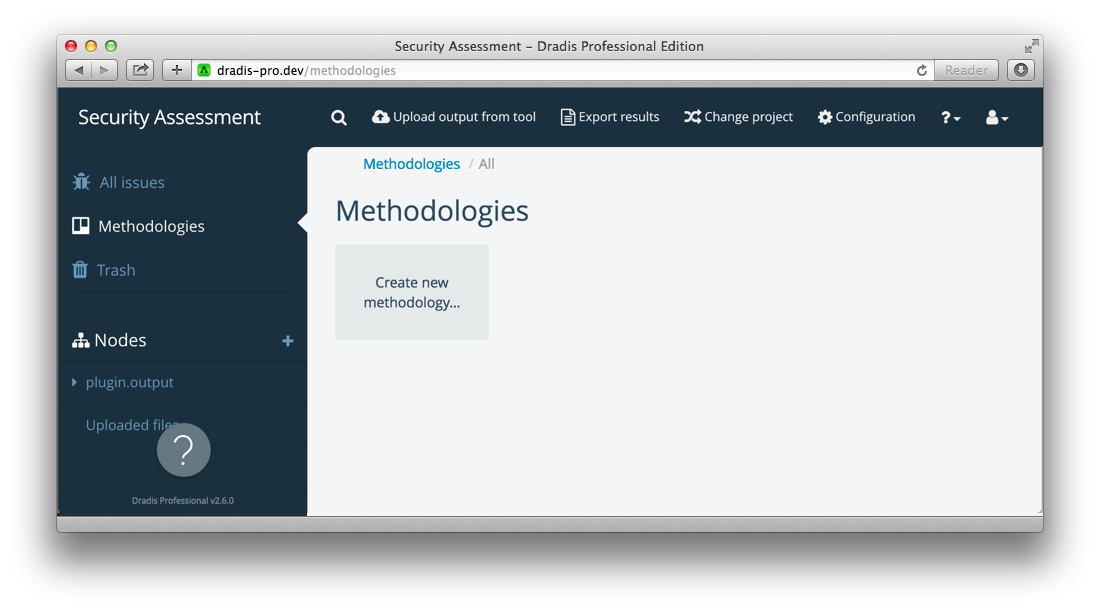This screenshot has height=611, width=1100.
Task: Open the help question mark dropdown
Action: click(949, 117)
